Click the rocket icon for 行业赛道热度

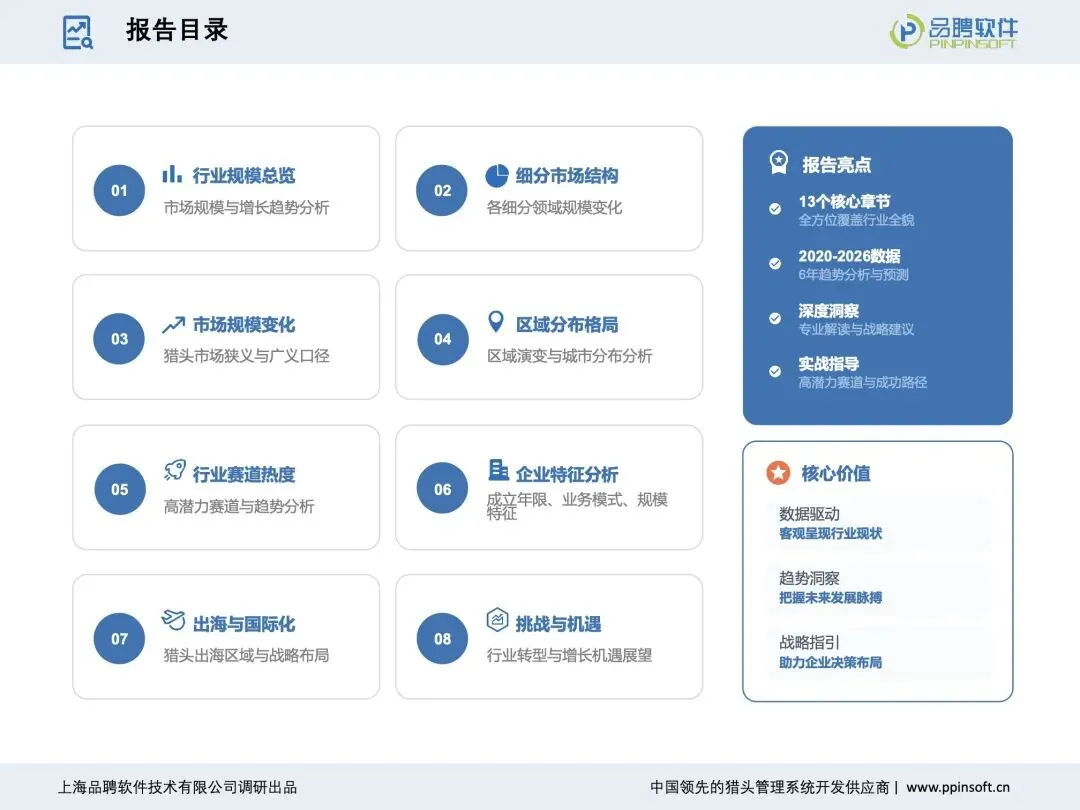tap(175, 470)
